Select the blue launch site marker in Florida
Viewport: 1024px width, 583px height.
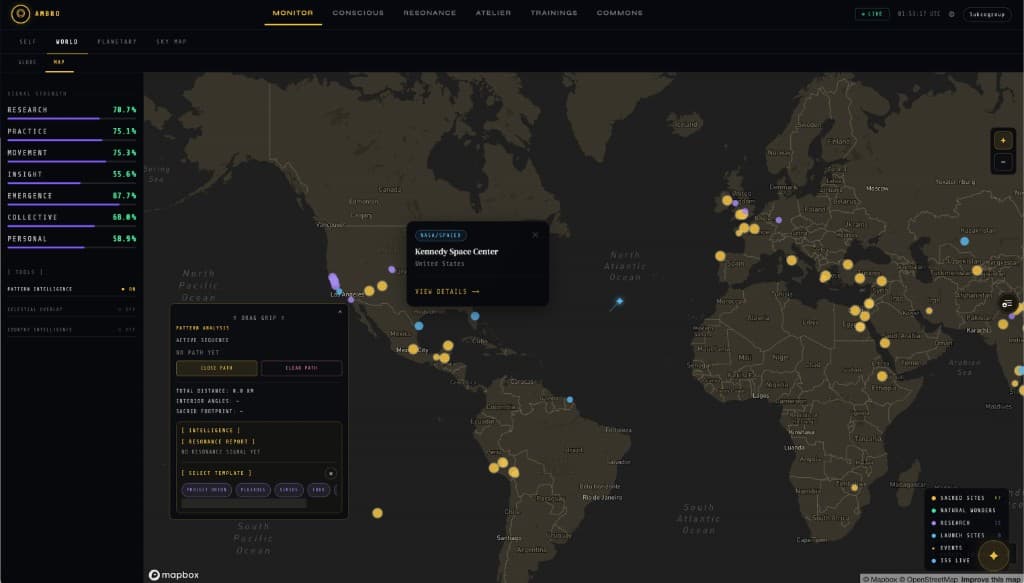coord(475,316)
